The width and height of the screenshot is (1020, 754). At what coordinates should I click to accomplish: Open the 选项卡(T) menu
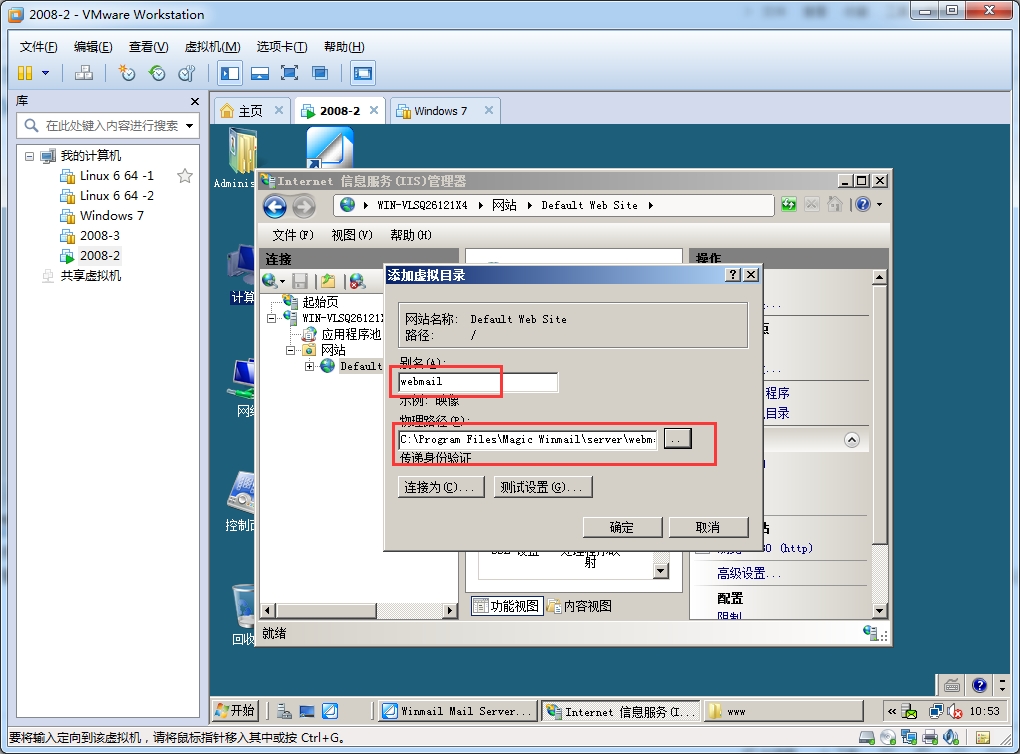[x=282, y=47]
